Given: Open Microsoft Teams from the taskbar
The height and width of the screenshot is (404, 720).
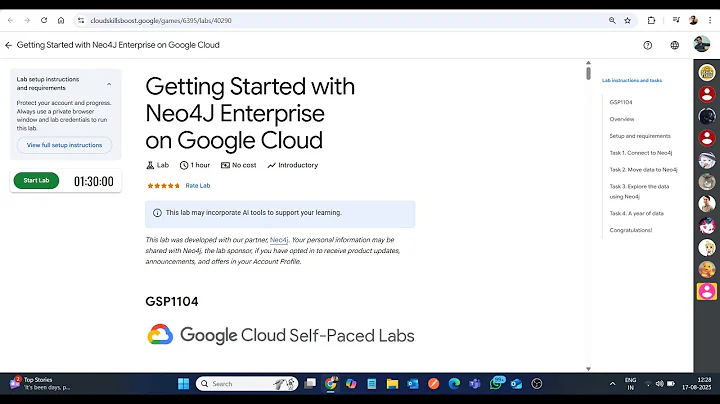Looking at the screenshot, I should (x=475, y=383).
